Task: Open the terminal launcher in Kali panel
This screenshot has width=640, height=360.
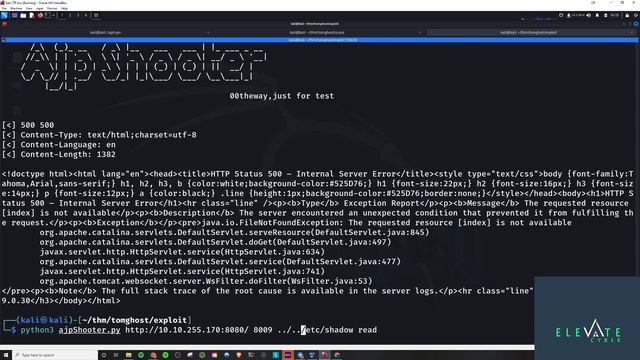Action: coord(48,16)
